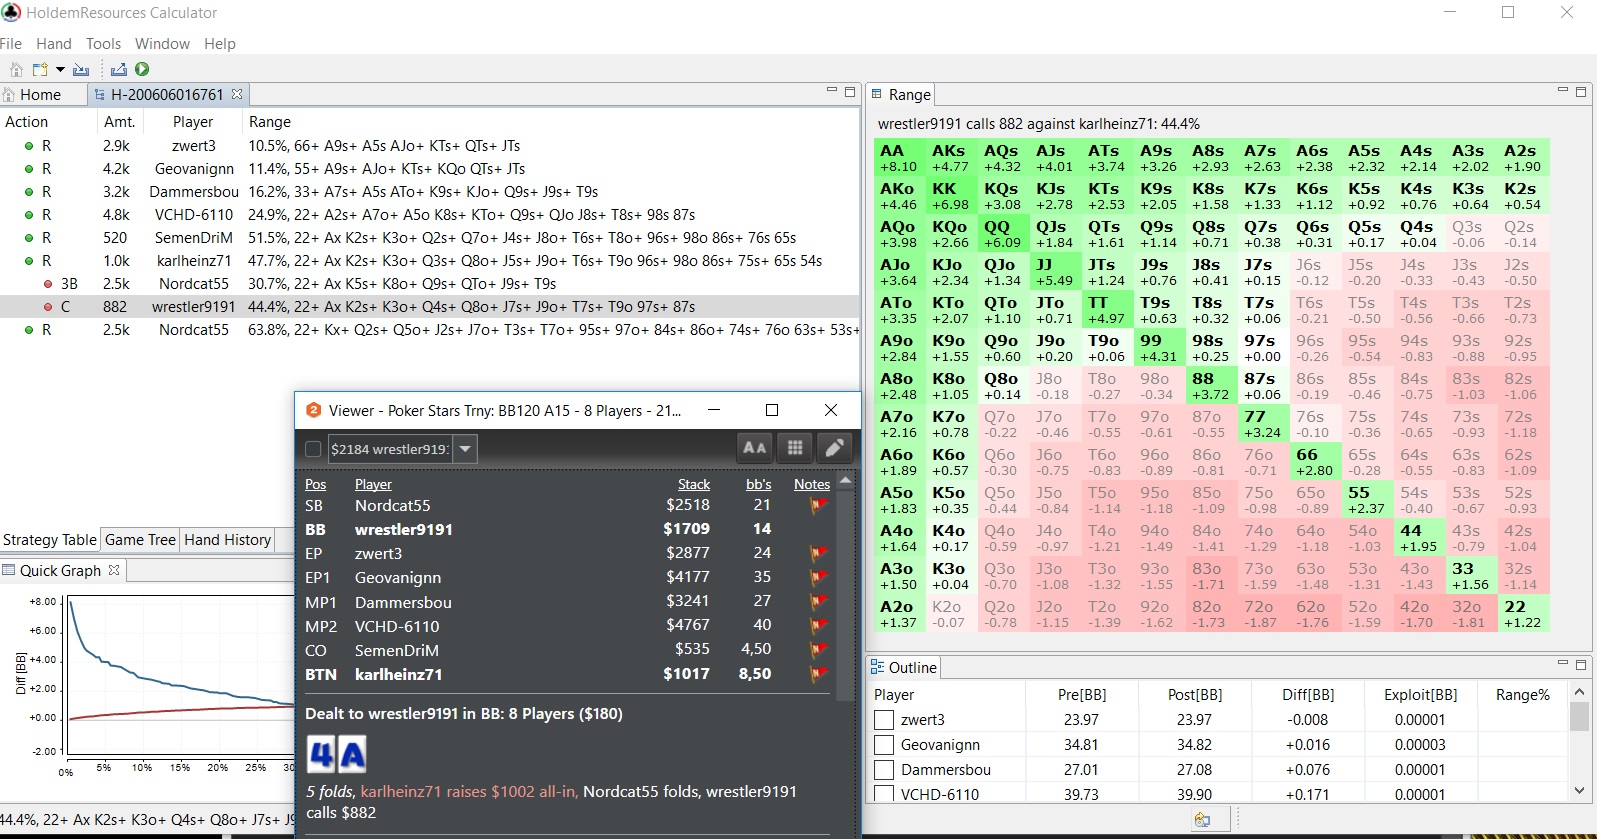The height and width of the screenshot is (839, 1597).
Task: Click the notes flag for SemenDriM
Action: (818, 650)
